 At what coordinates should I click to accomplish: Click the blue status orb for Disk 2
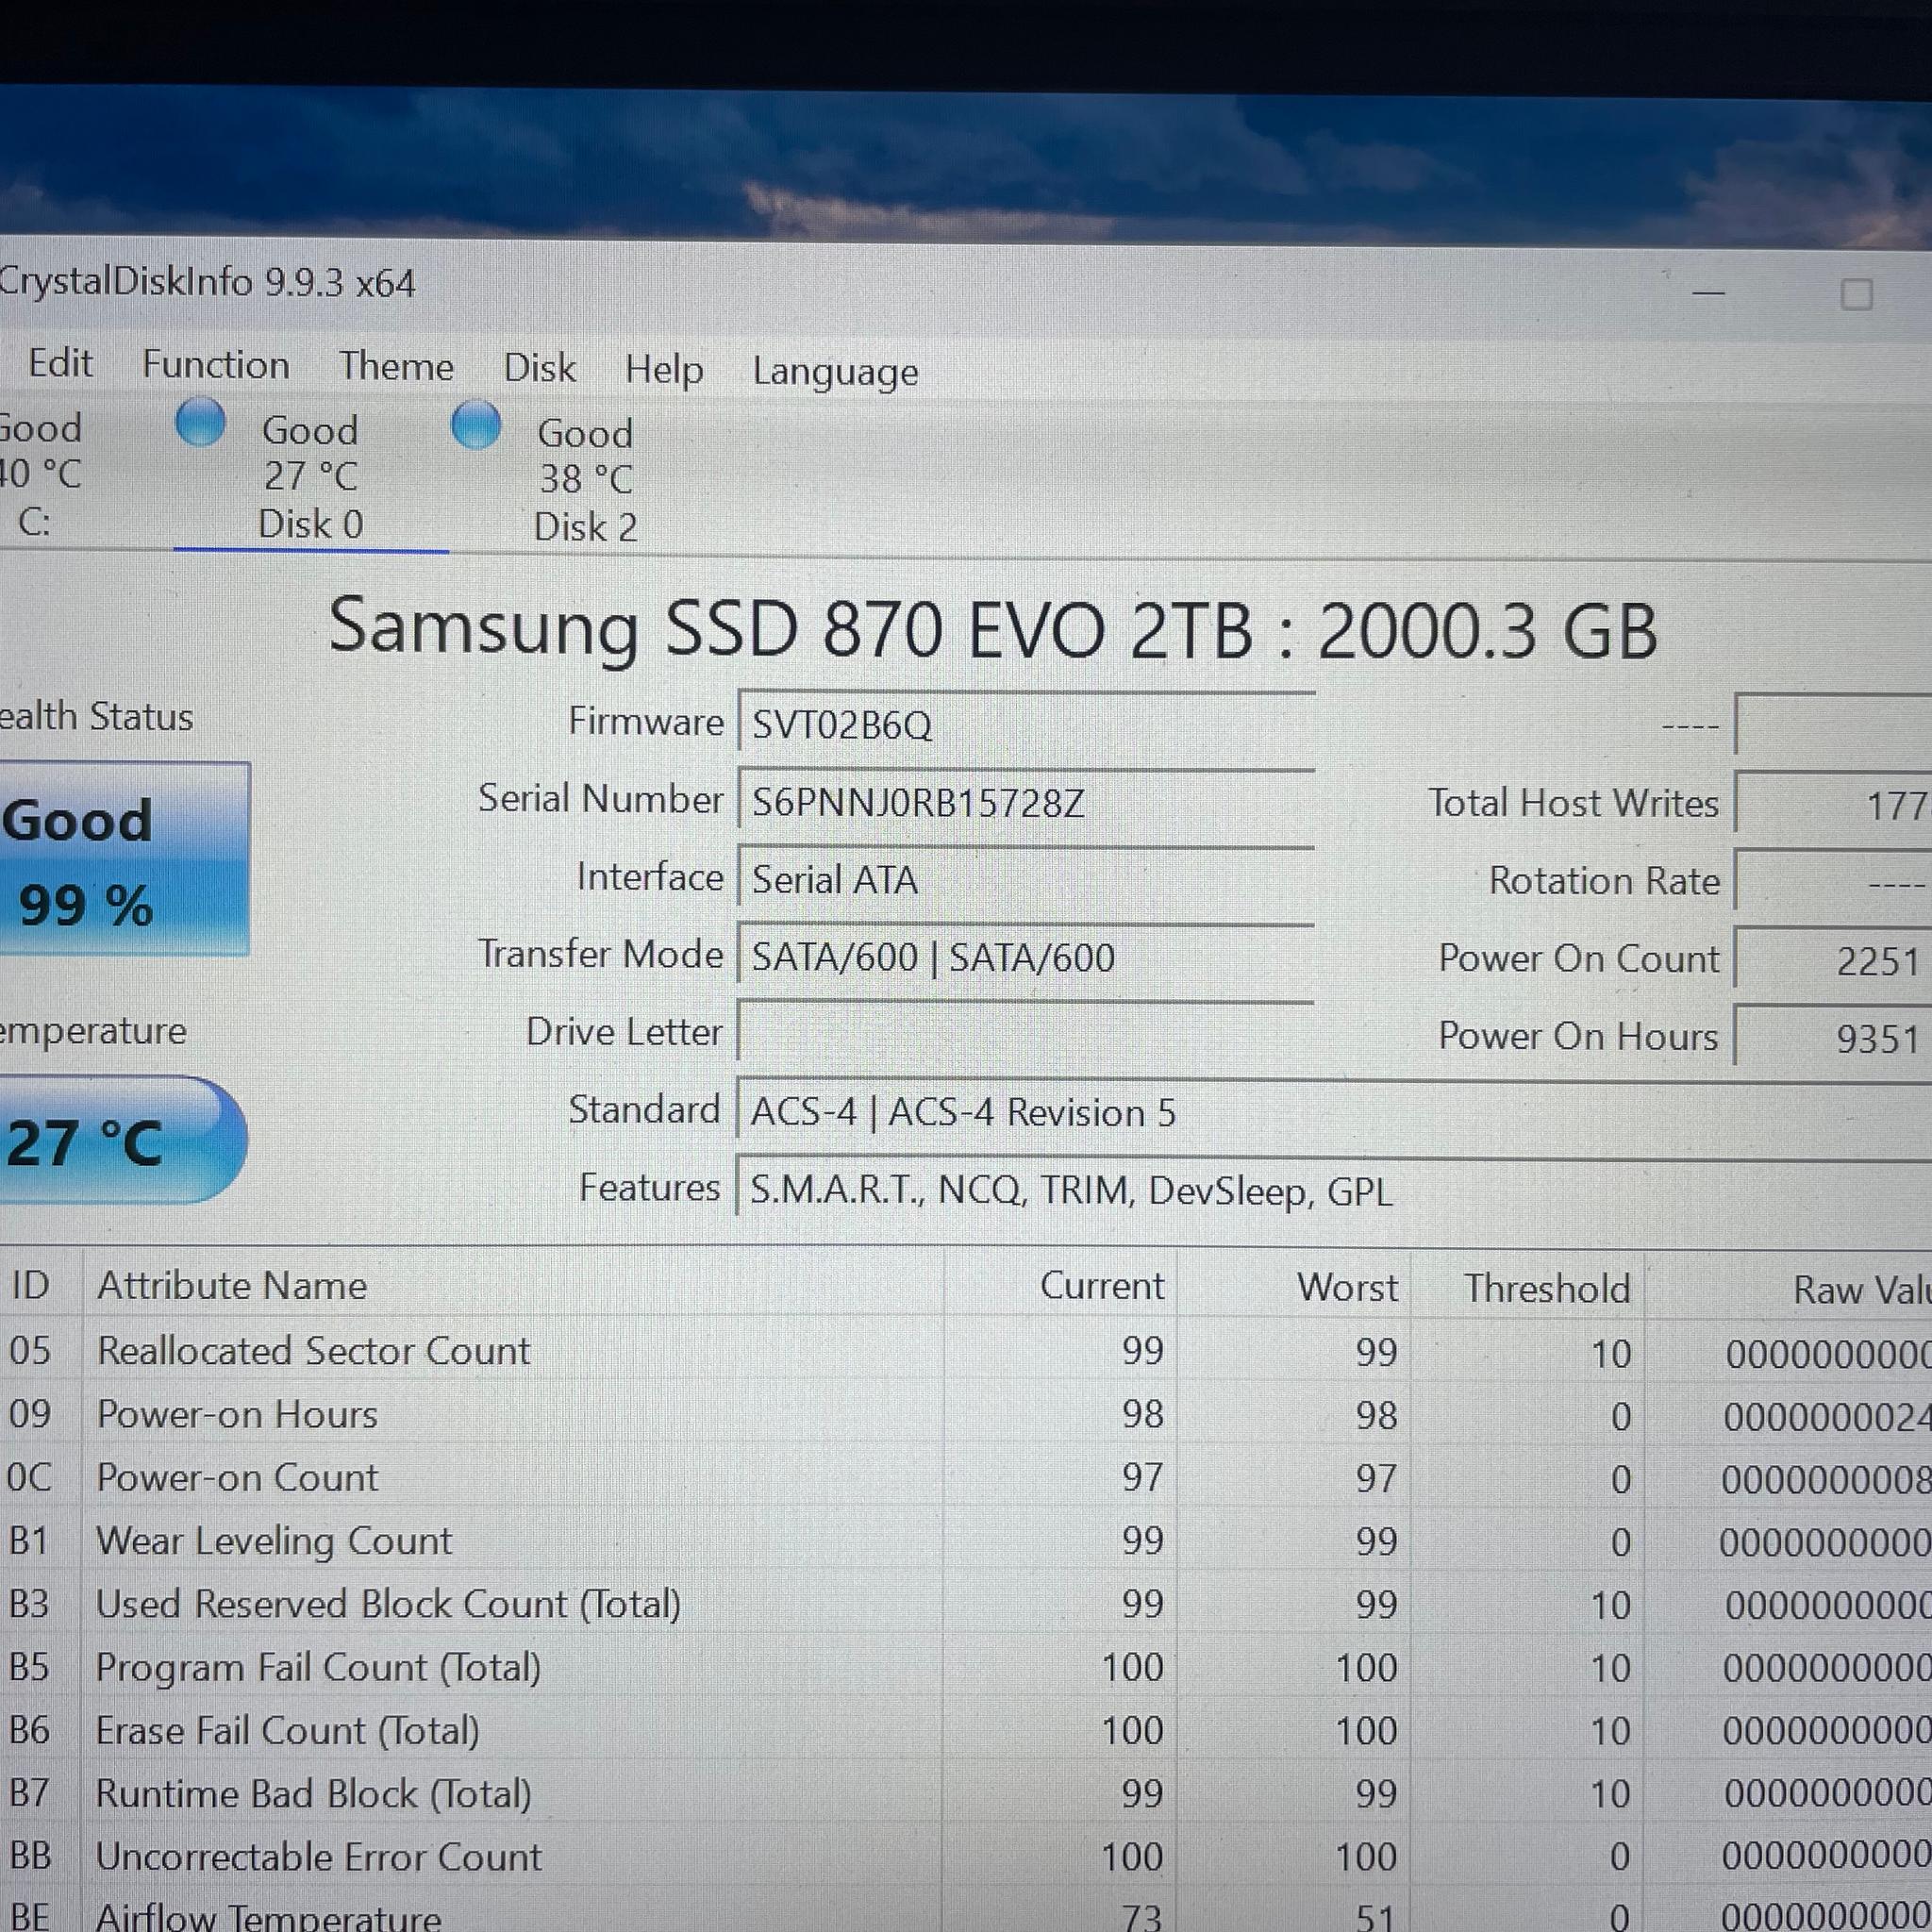click(476, 424)
